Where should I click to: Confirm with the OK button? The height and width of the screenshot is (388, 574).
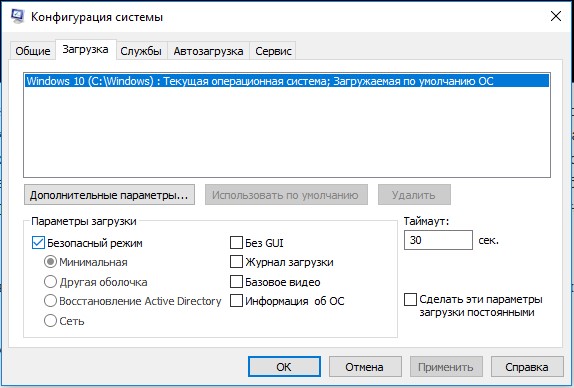pos(284,366)
